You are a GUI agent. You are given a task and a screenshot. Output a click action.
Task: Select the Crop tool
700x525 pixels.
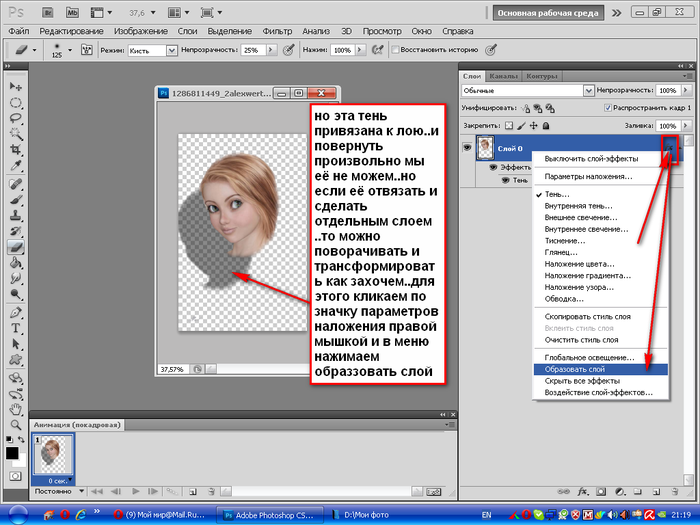16,152
